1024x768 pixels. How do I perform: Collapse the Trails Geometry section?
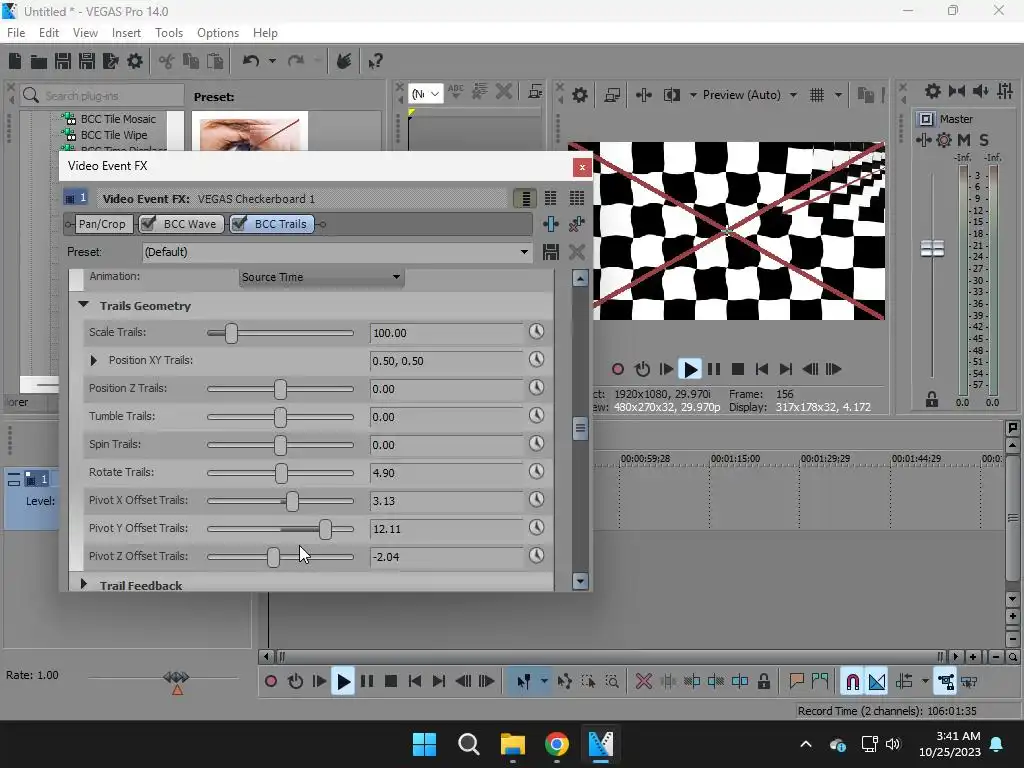[83, 304]
